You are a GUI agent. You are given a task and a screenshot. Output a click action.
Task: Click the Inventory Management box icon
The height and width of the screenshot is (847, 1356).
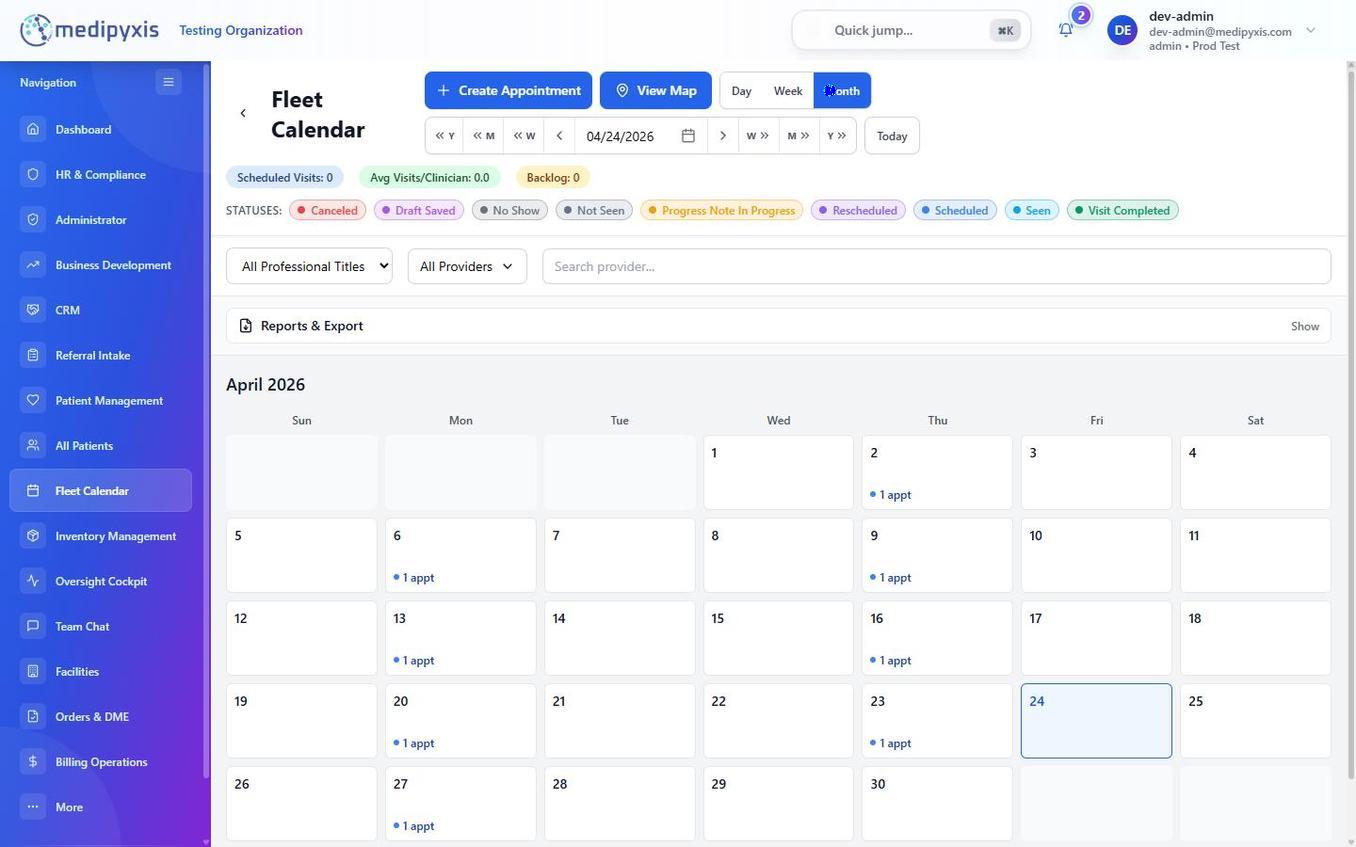[x=33, y=536]
